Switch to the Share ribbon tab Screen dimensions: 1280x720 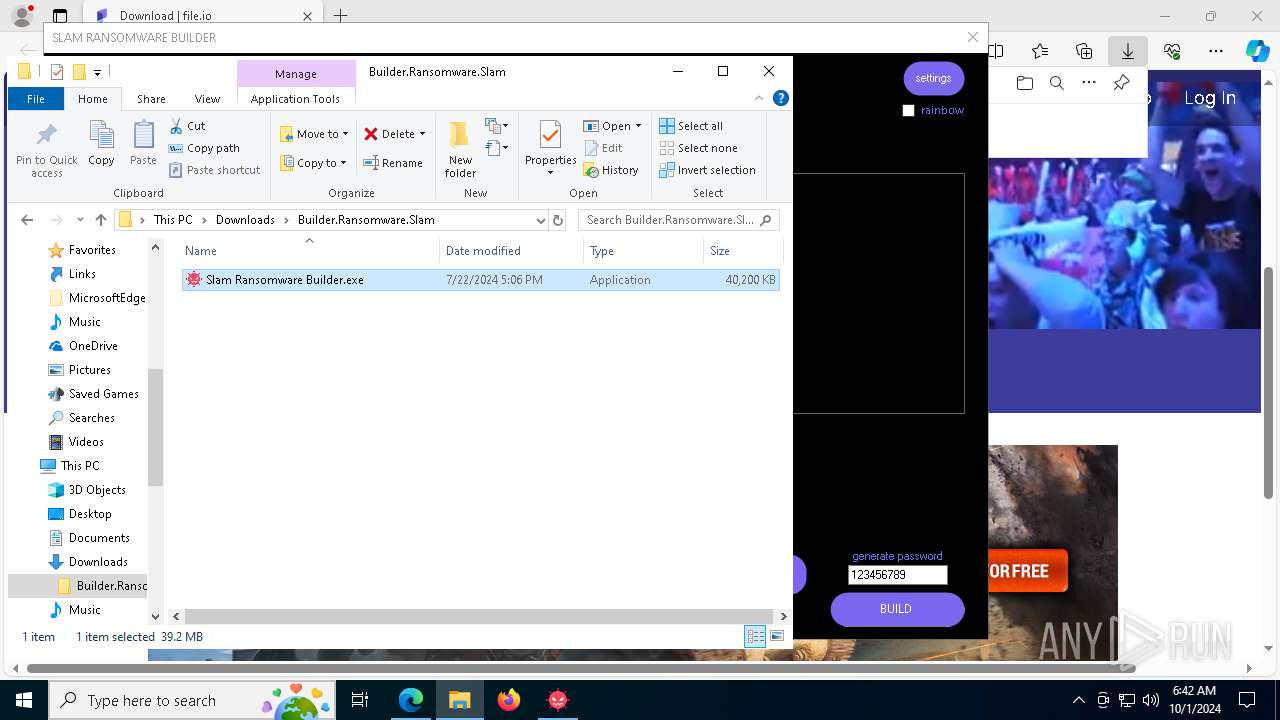tap(151, 99)
